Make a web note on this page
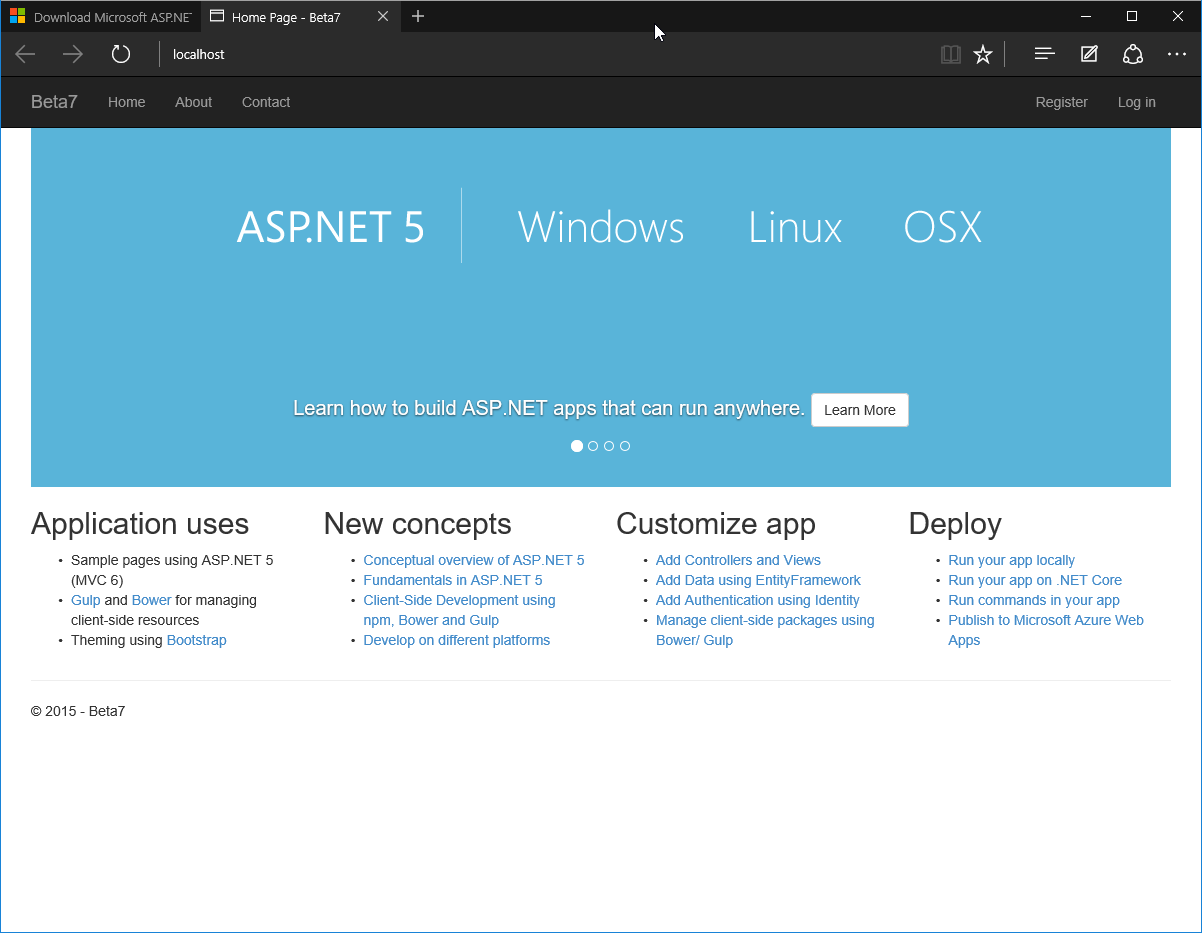 click(1088, 54)
